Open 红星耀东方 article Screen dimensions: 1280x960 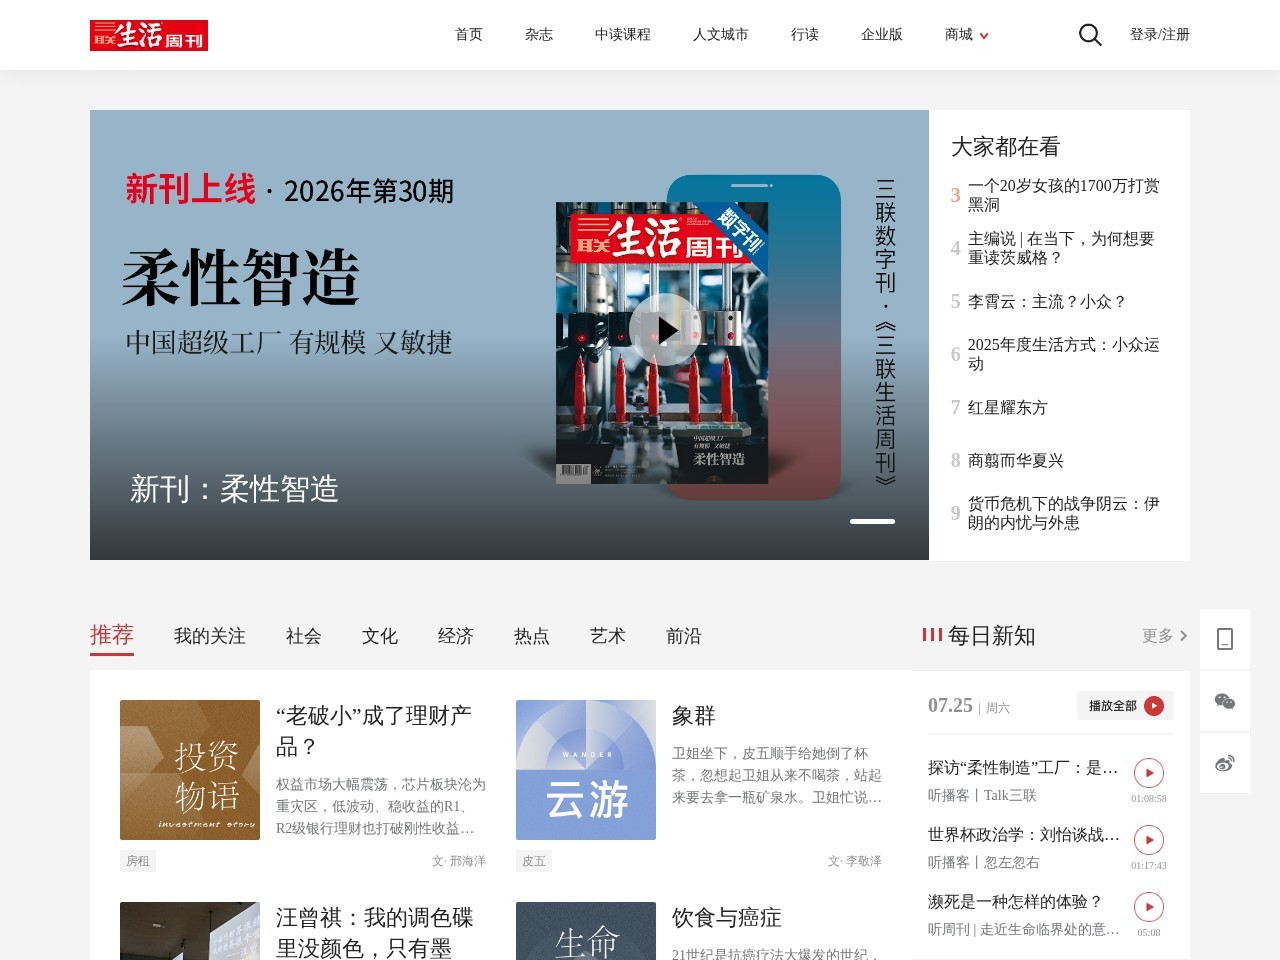[x=1008, y=407]
